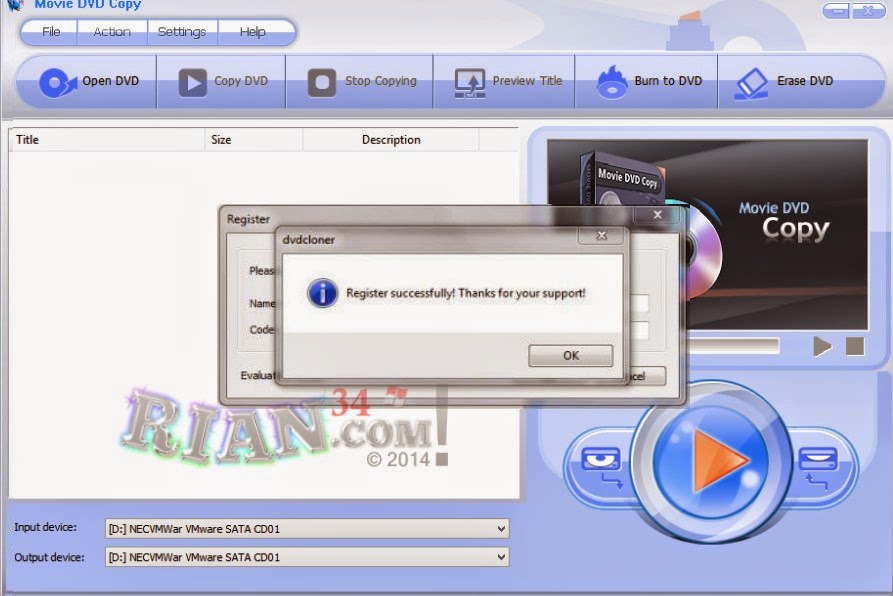This screenshot has width=893, height=596.
Task: Click the Erase DVD label
Action: [805, 81]
